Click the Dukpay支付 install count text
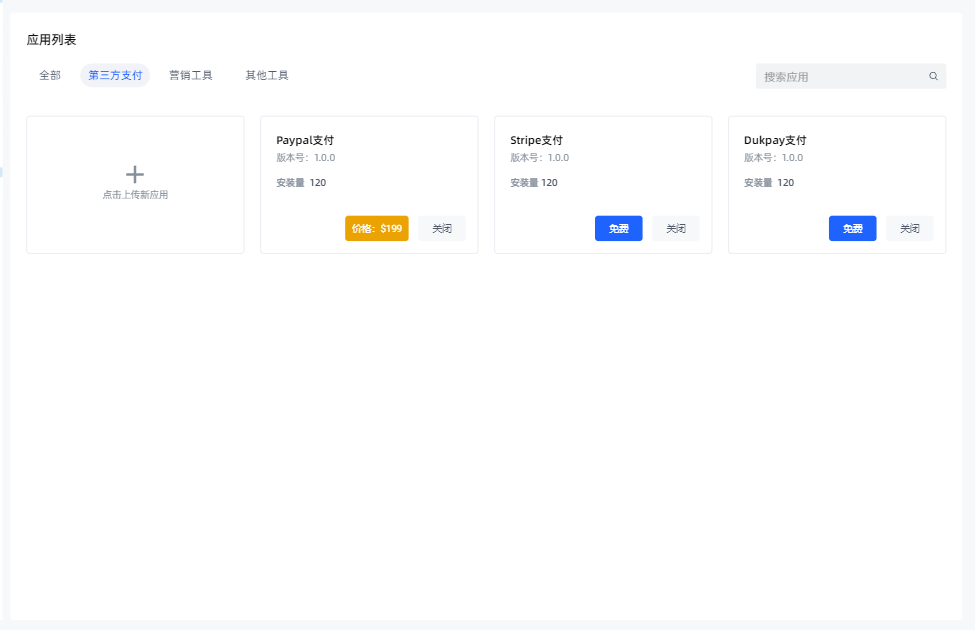Screen dimensions: 975x630 coord(769,183)
